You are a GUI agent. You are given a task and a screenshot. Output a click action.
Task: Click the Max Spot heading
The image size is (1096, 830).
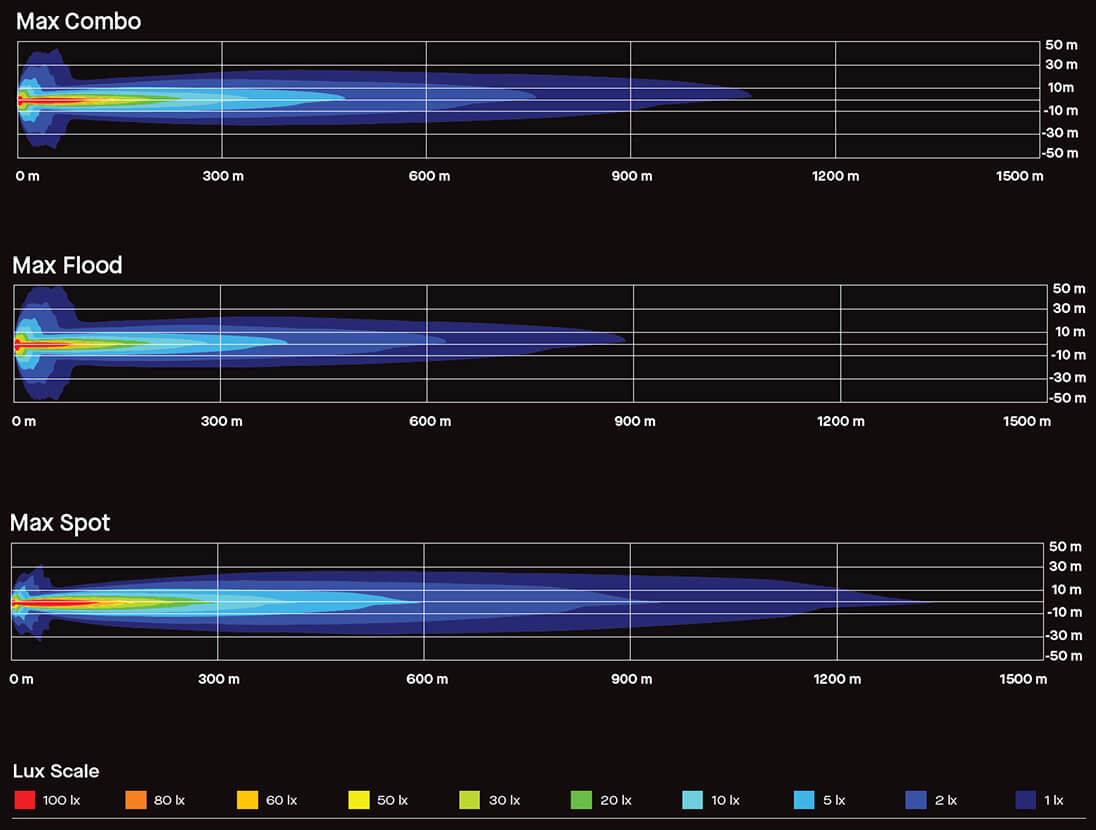point(60,523)
